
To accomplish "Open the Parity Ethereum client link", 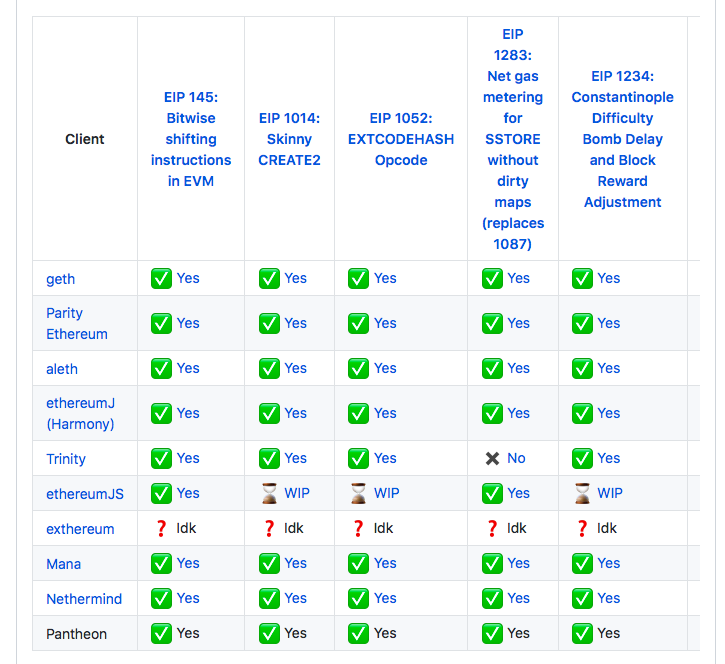I will 77,323.
